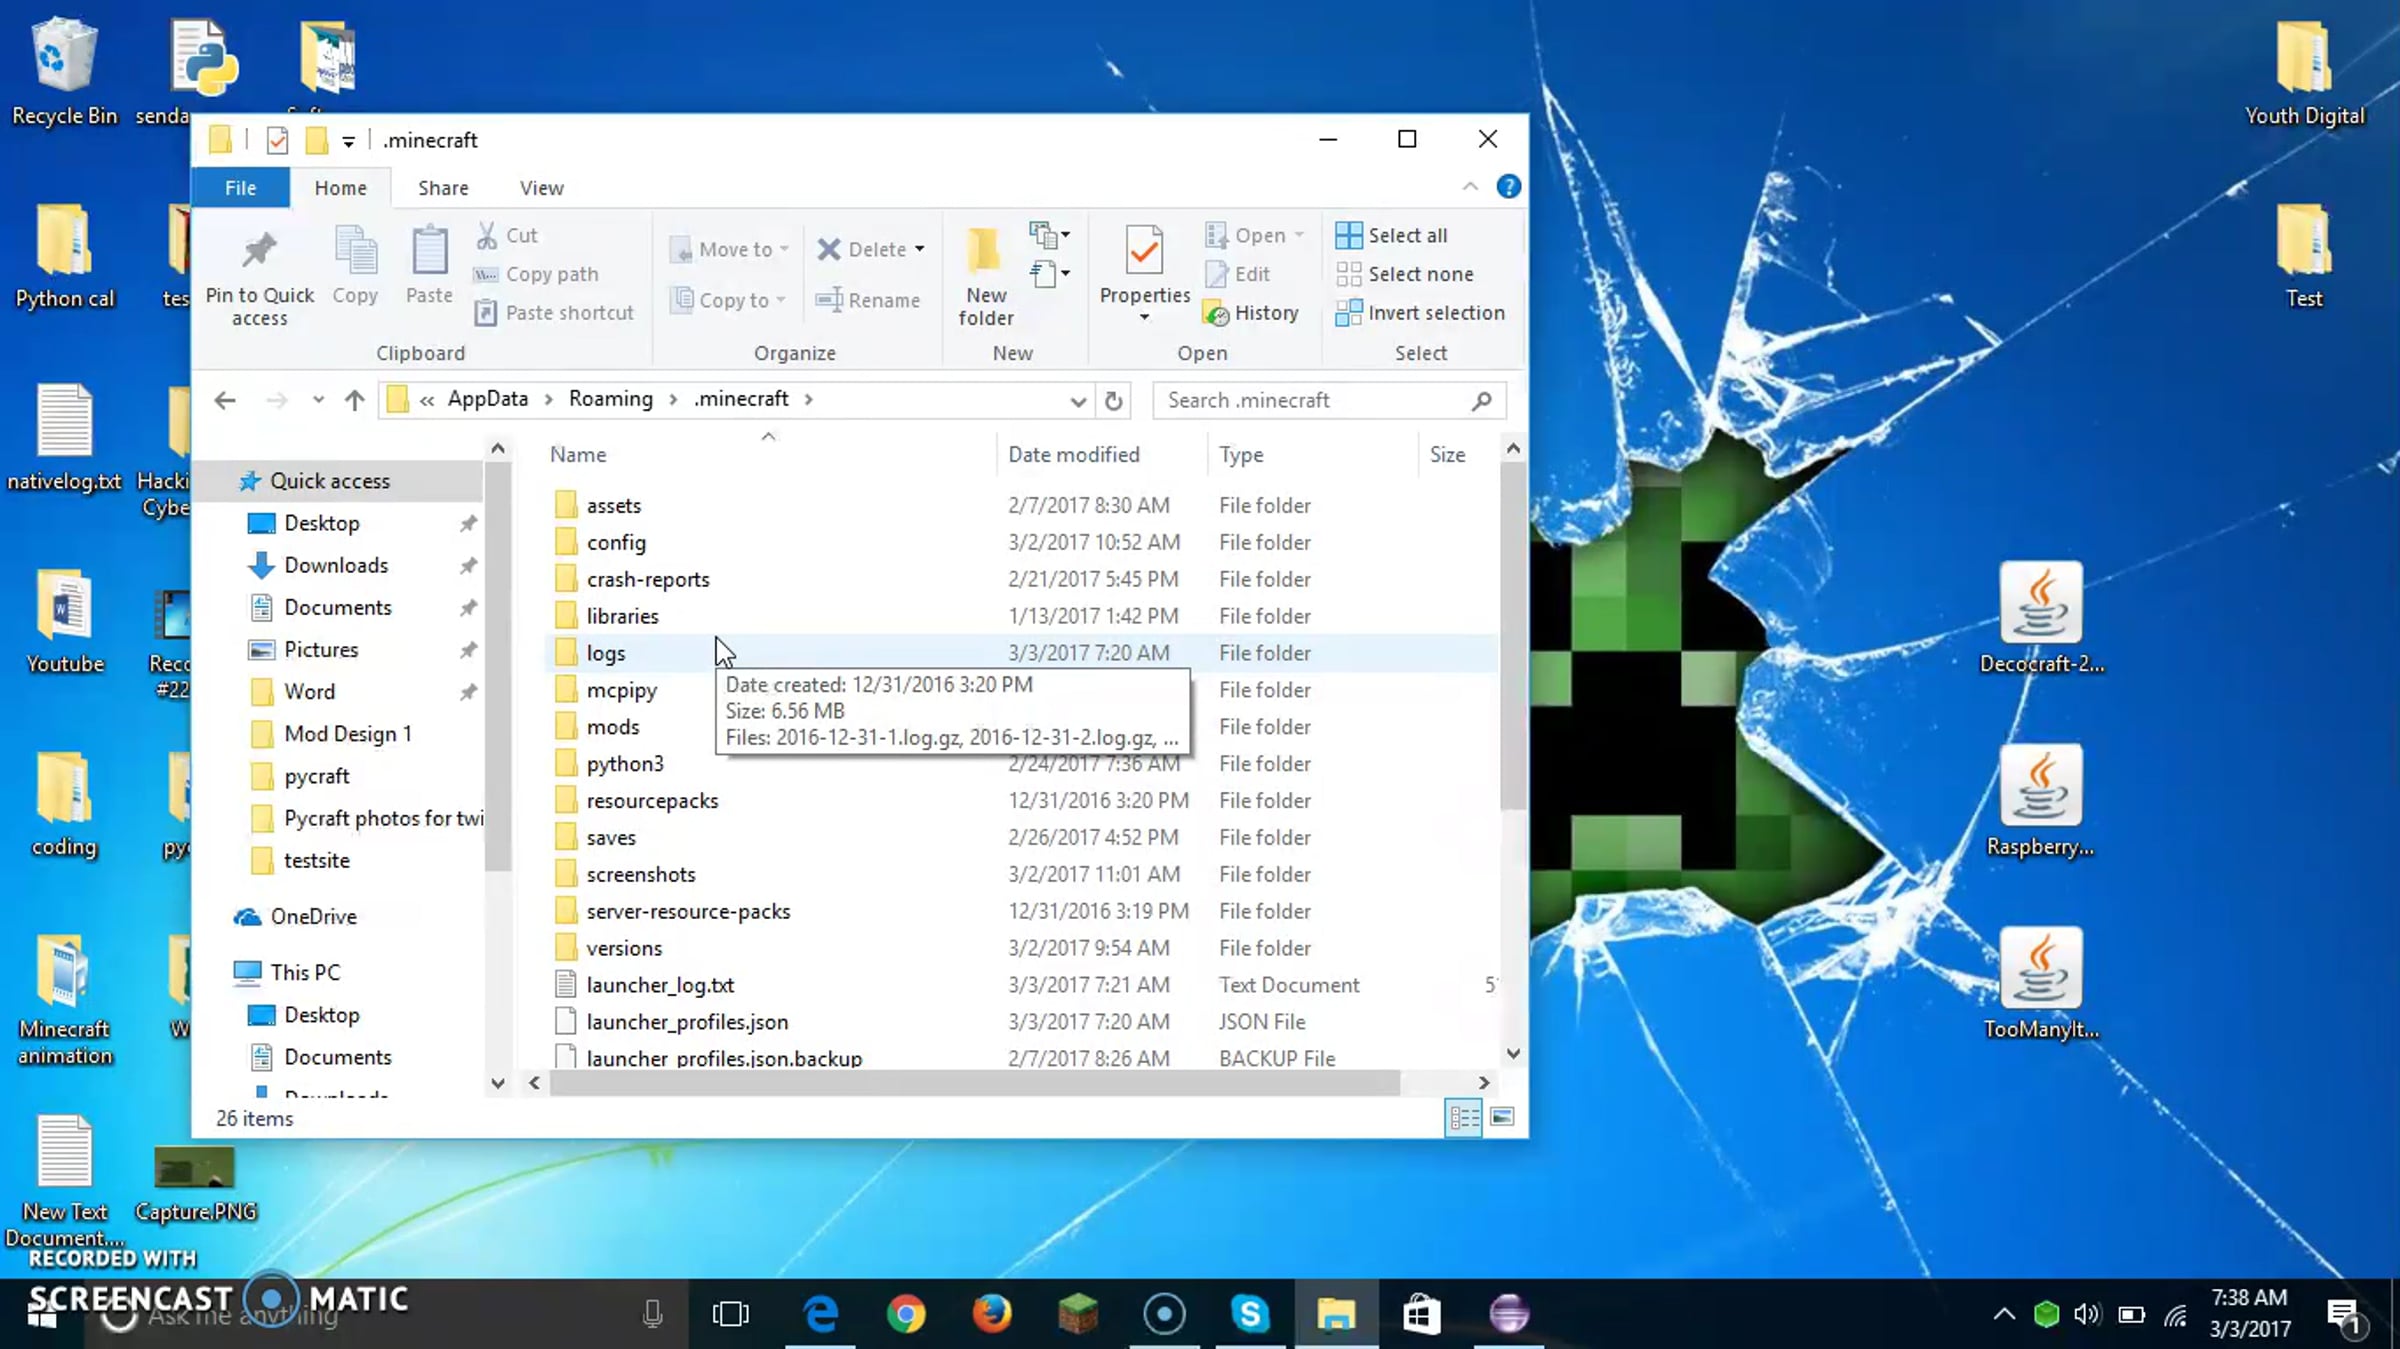Viewport: 2400px width, 1349px height.
Task: Switch to Large icons view in status bar
Action: (1502, 1117)
